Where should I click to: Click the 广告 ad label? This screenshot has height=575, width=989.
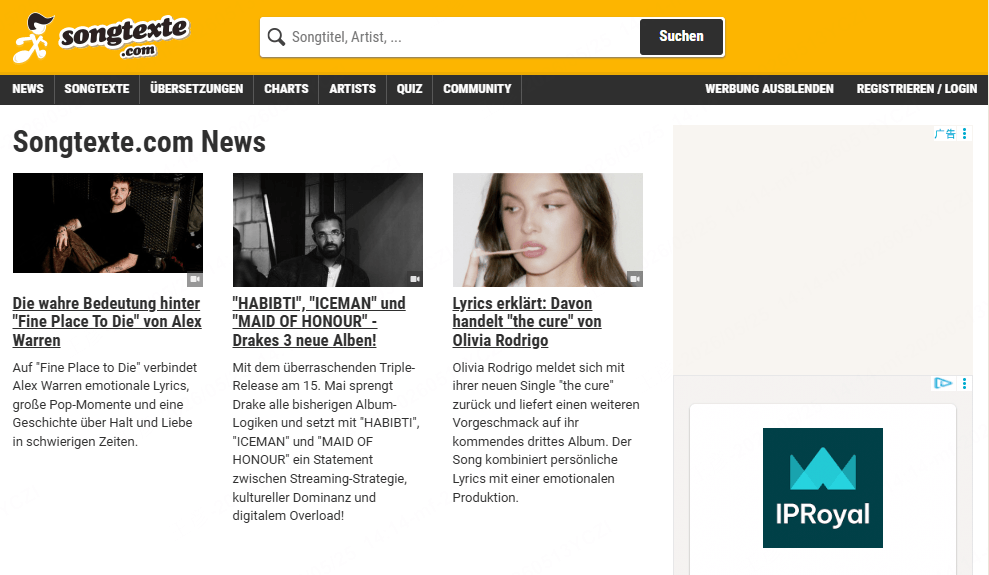[945, 134]
